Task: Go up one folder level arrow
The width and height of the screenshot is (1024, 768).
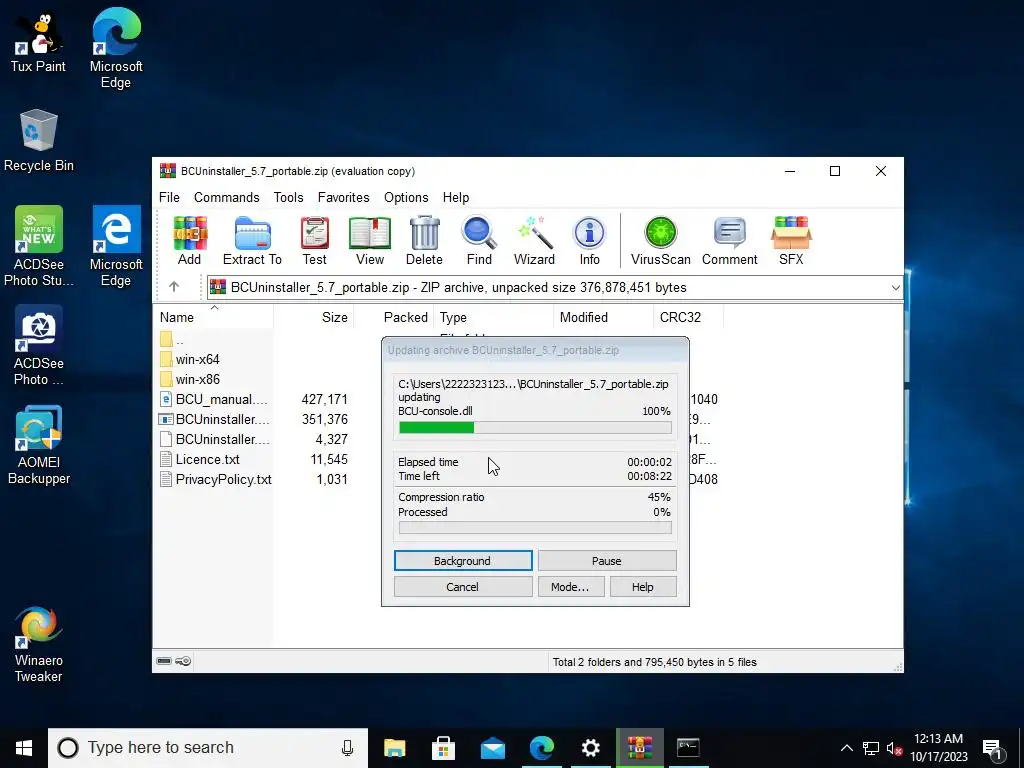Action: coord(174,287)
